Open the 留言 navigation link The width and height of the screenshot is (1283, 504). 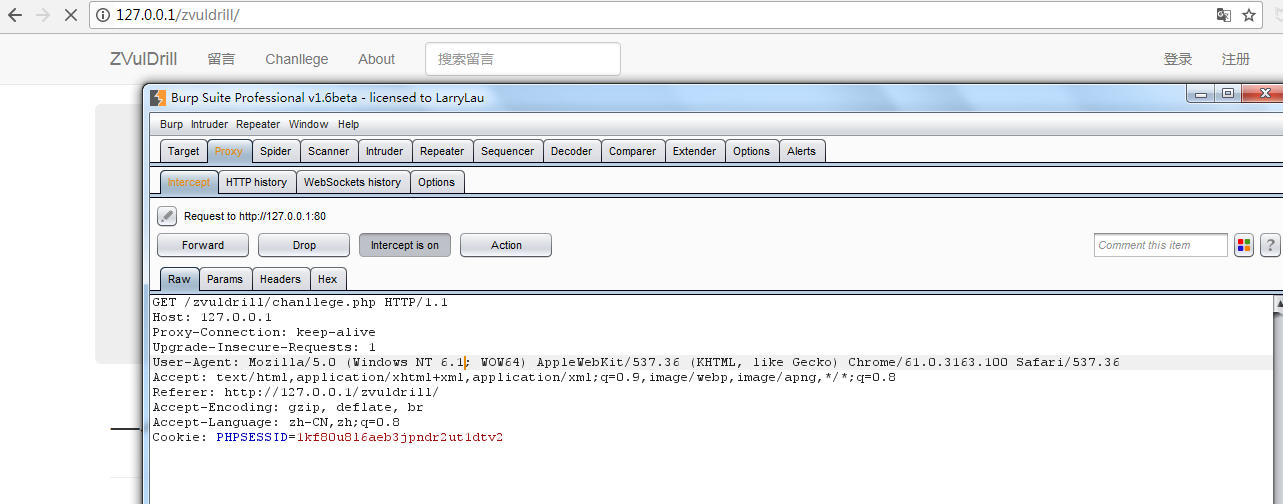[221, 59]
